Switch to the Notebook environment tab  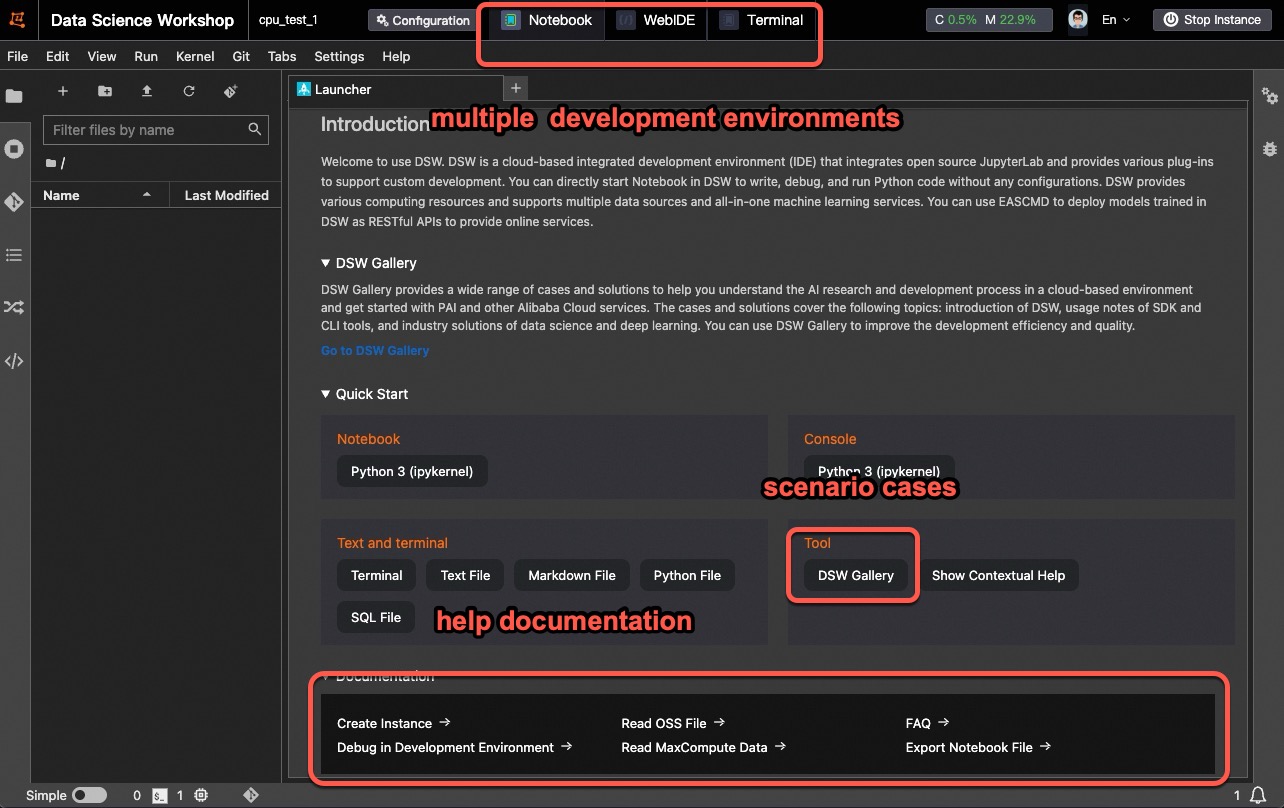(x=547, y=20)
